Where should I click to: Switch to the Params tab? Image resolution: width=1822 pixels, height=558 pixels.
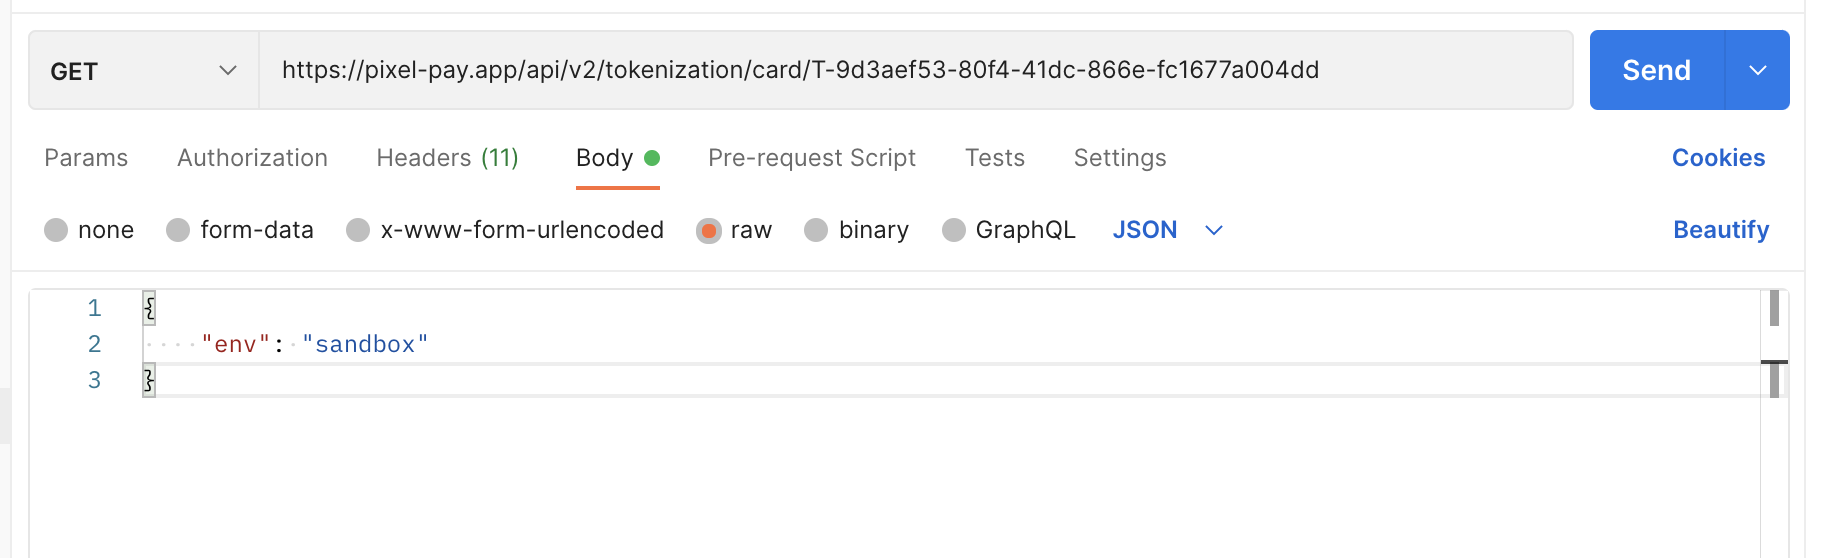86,158
